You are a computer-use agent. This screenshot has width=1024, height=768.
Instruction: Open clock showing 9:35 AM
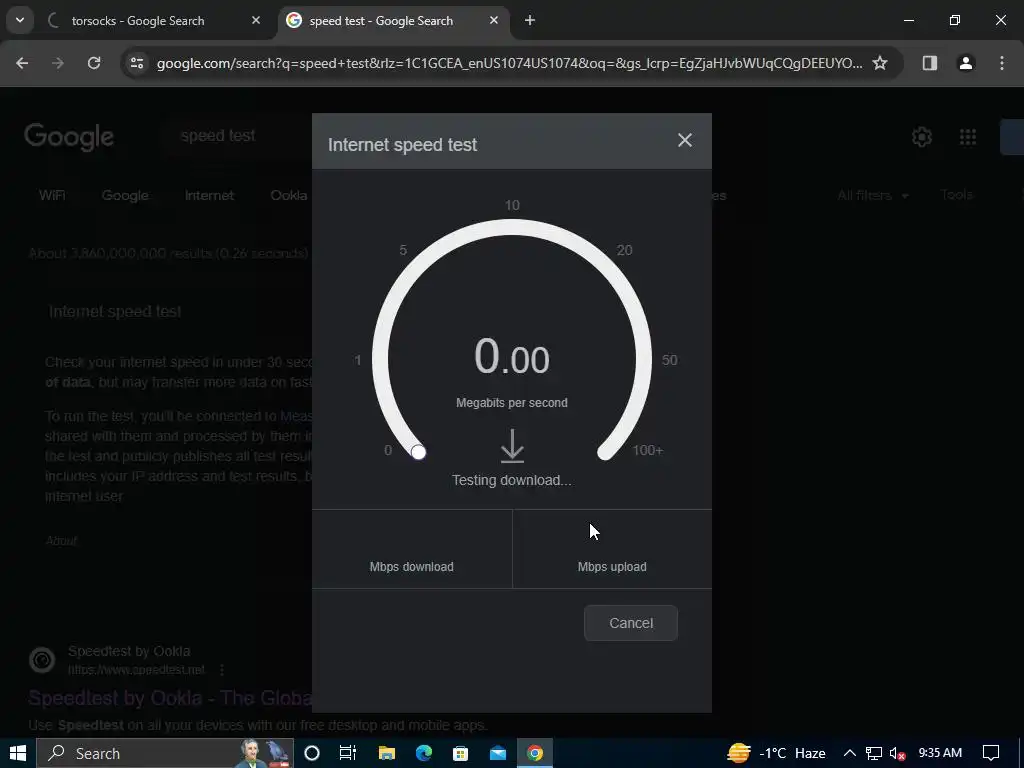[x=940, y=753]
